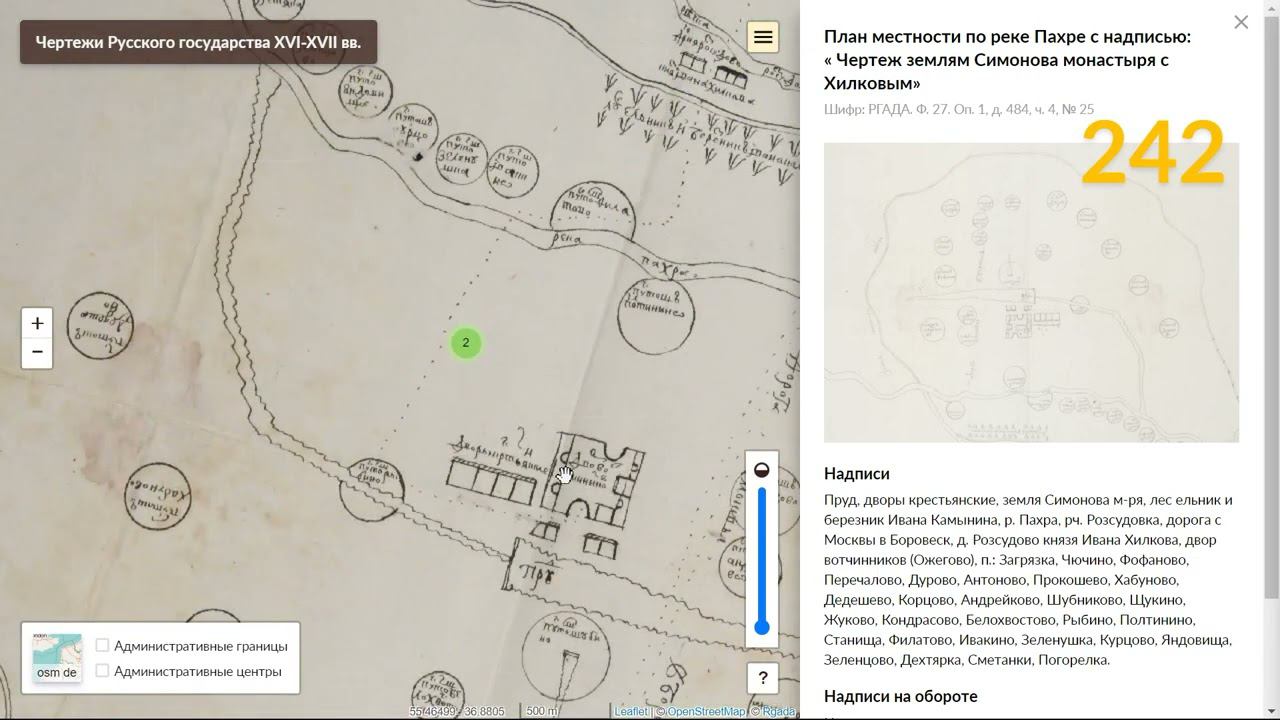Open the Rgada attribution link
Viewport: 1280px width, 720px height.
pyautogui.click(x=779, y=711)
